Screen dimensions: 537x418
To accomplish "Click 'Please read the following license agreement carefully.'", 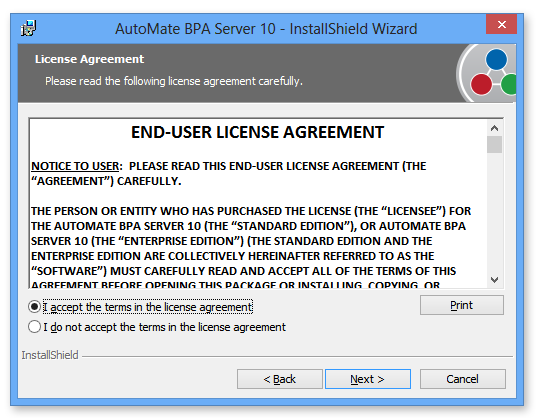I will [174, 81].
